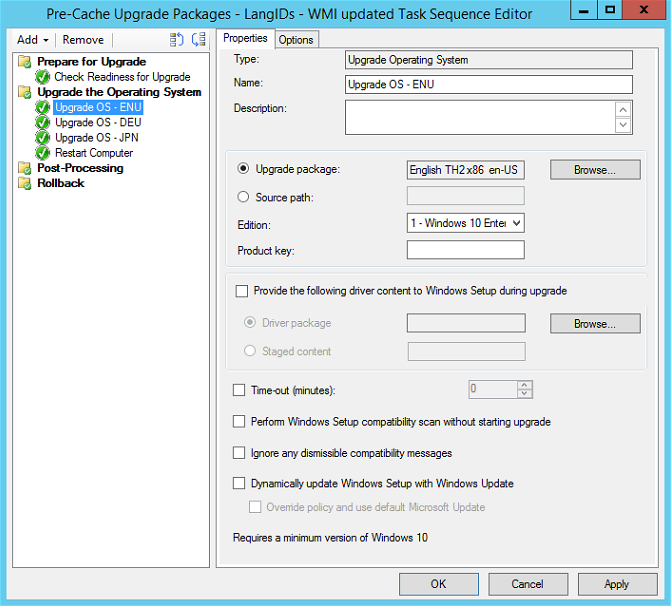Select the Upgrade OS - ENU step
This screenshot has height=606, width=671.
(x=98, y=107)
